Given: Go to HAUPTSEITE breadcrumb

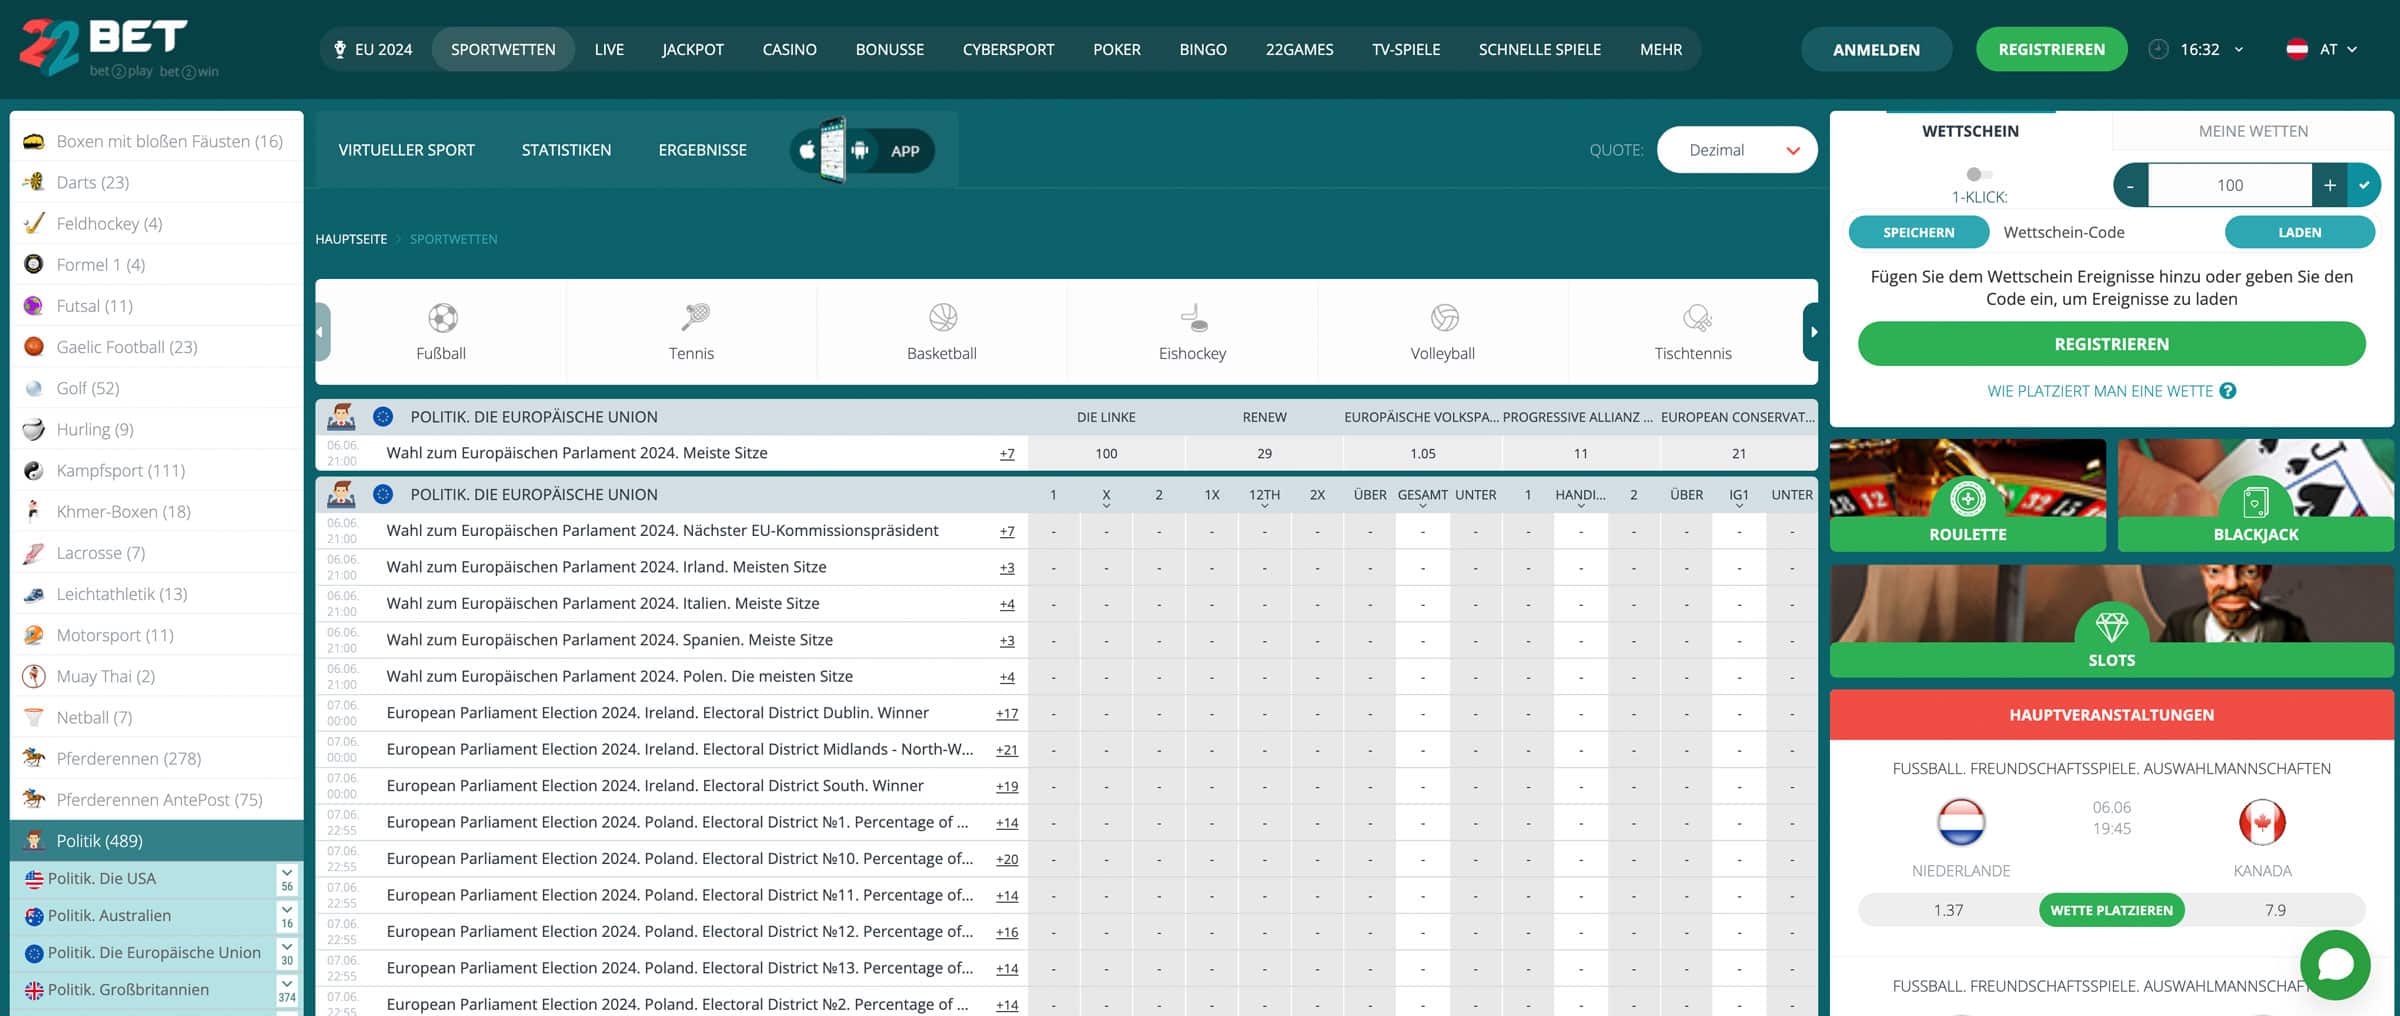Looking at the screenshot, I should click(351, 239).
